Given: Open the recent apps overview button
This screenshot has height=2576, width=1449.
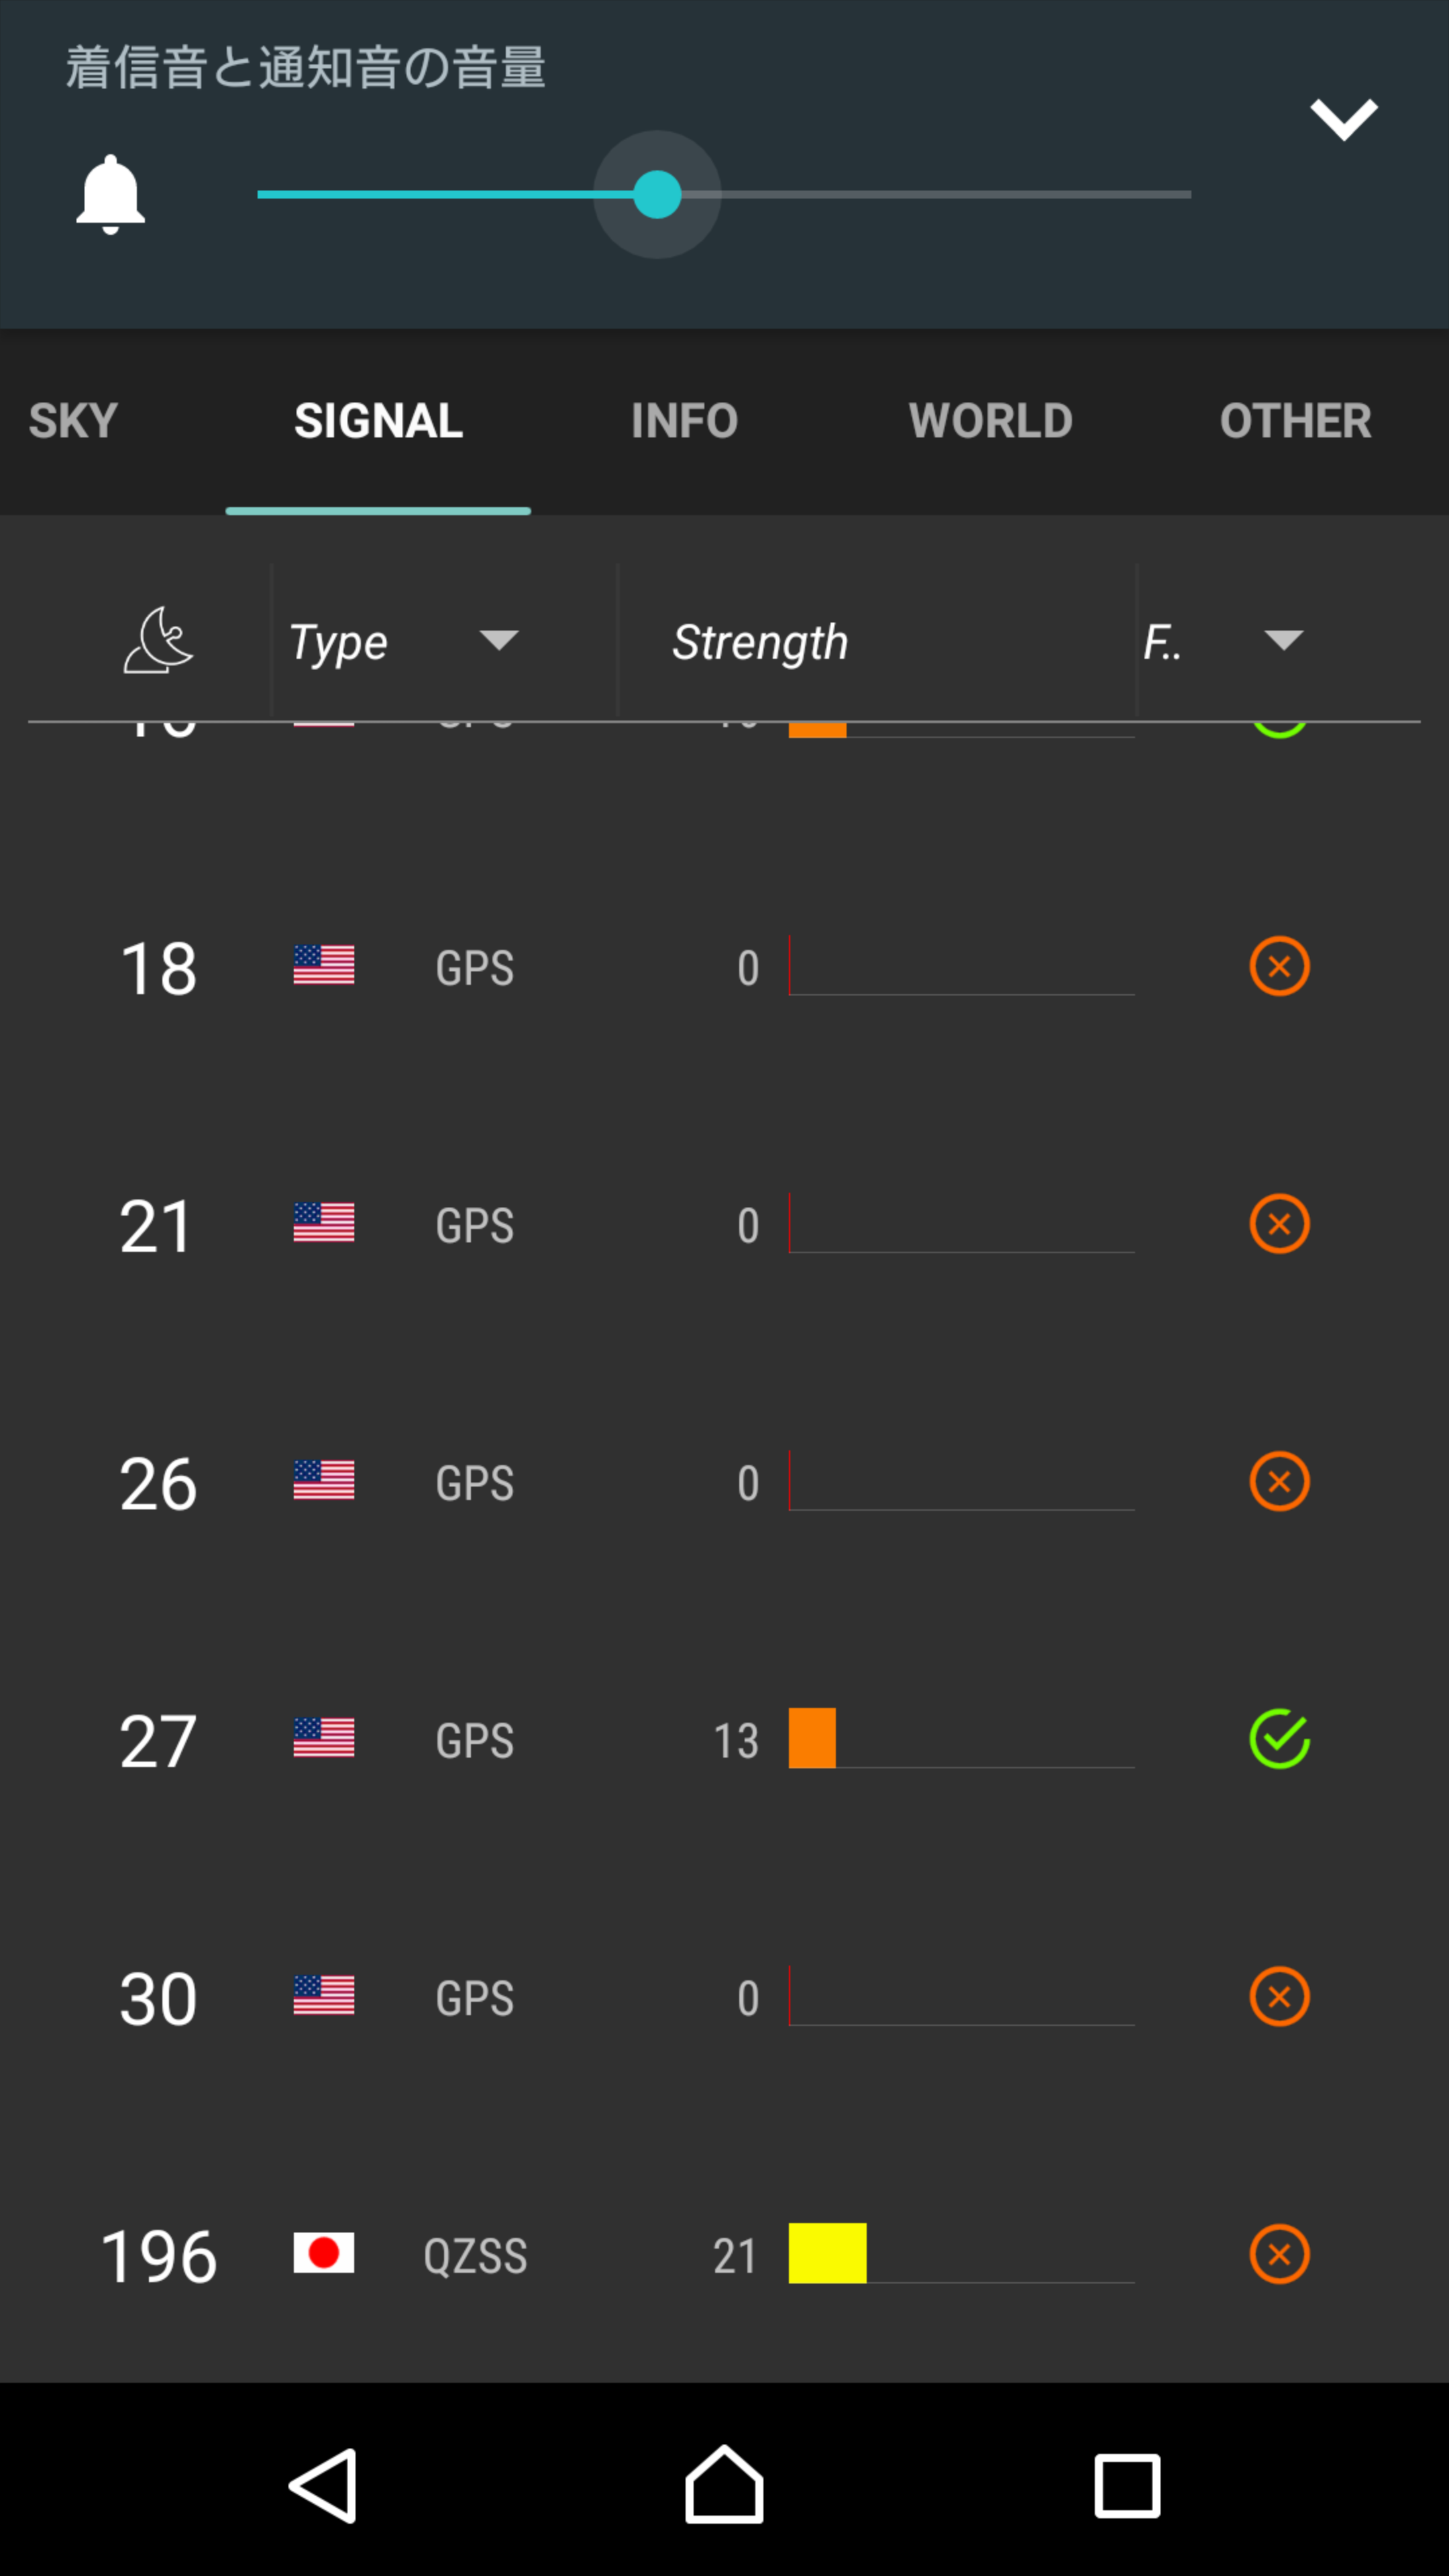Looking at the screenshot, I should [1127, 2486].
